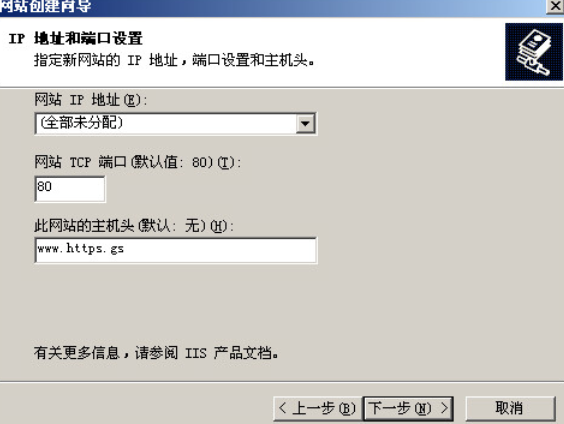Click the 此网站的主机头(默认: 无) label

pos(134,226)
